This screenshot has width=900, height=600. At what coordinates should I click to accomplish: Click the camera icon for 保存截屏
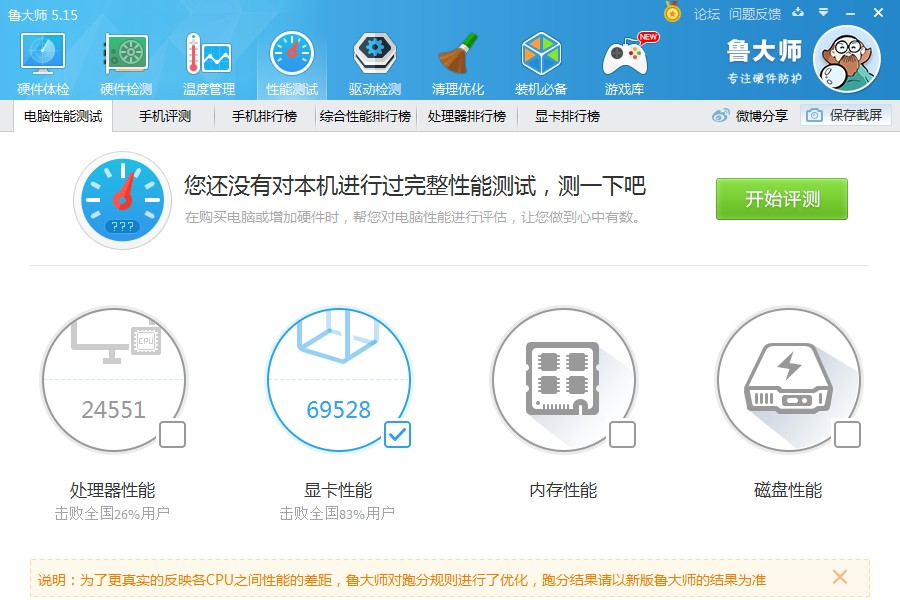[814, 115]
